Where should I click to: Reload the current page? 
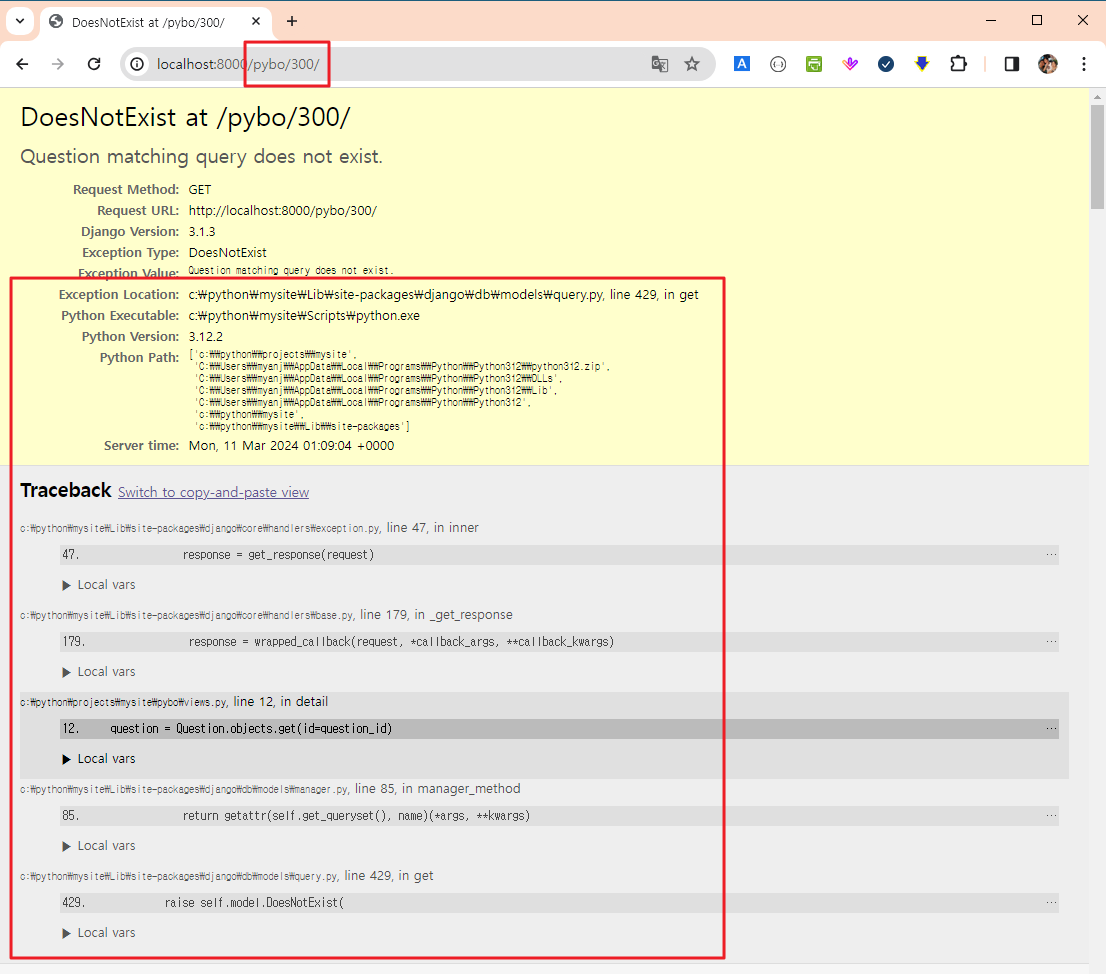click(94, 64)
